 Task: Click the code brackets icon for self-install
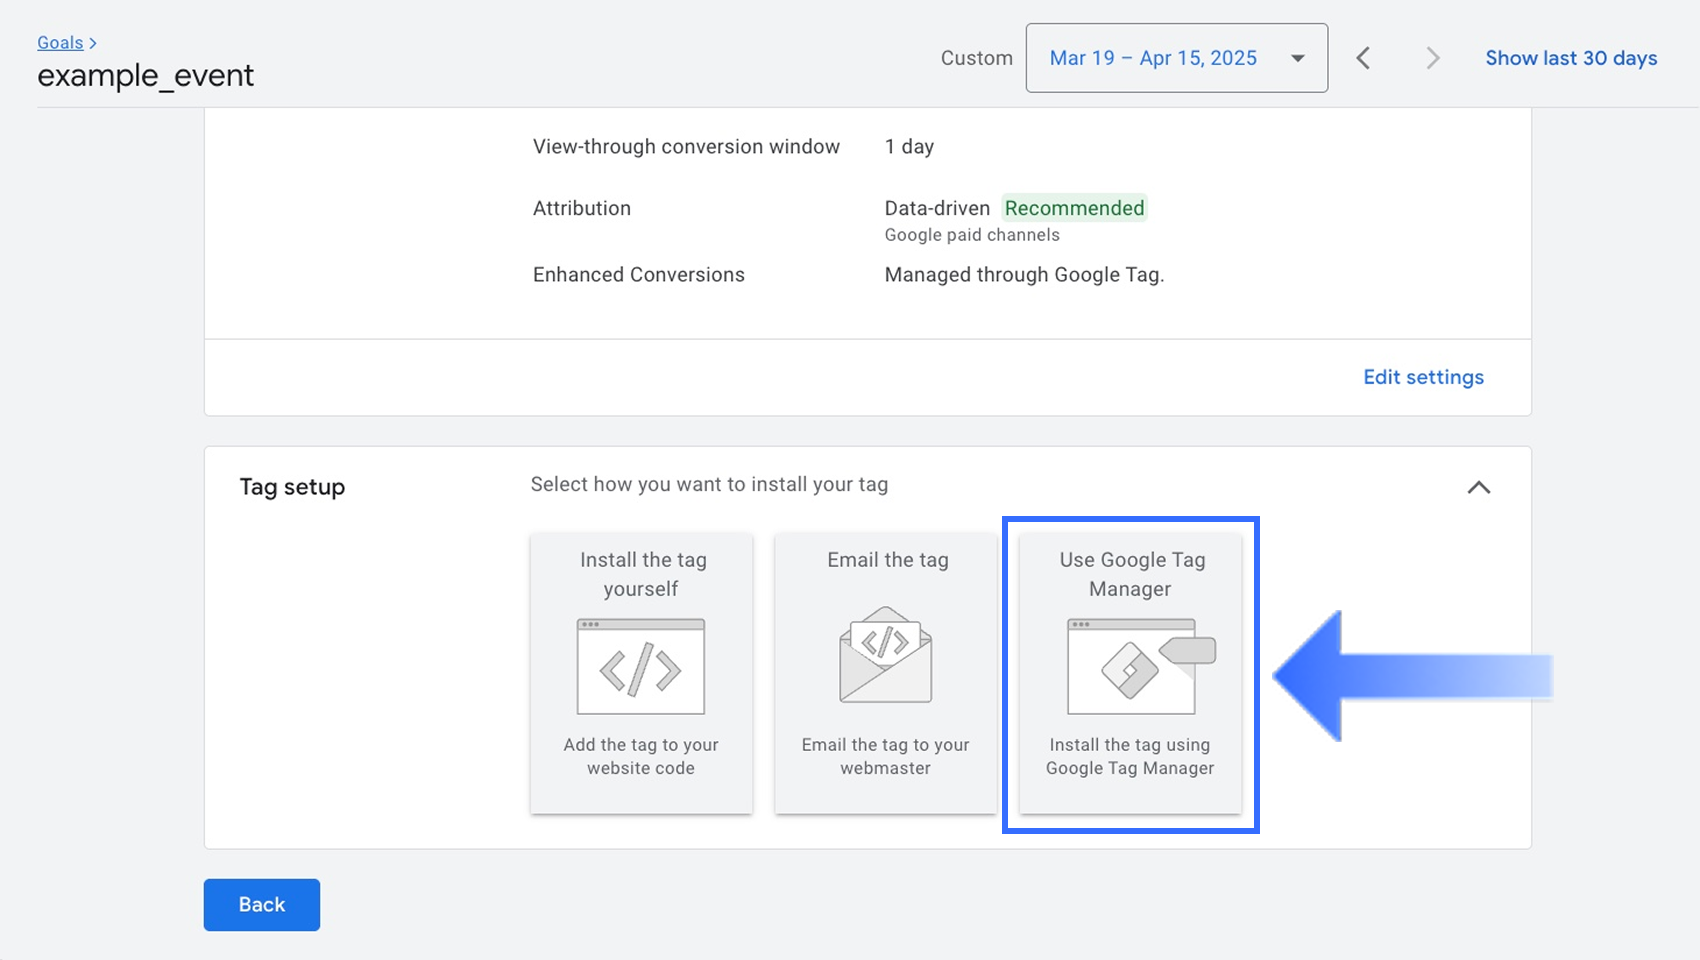641,667
